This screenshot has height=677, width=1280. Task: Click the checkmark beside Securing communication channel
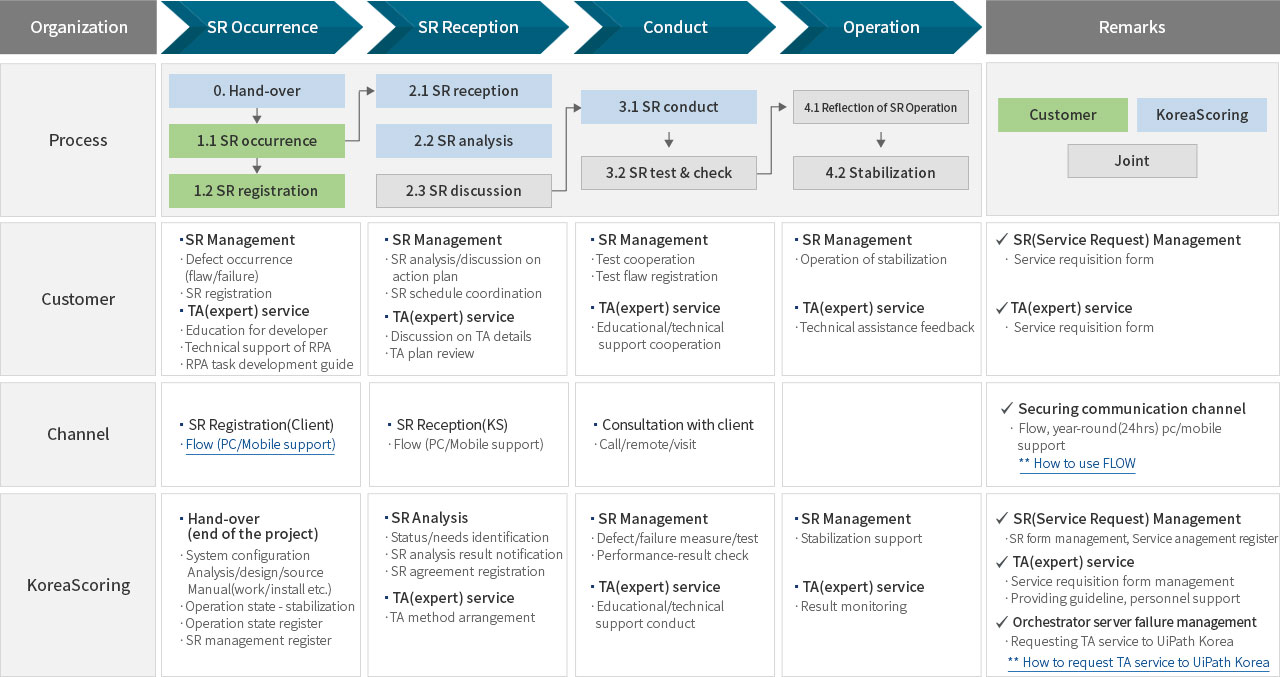pos(1007,408)
